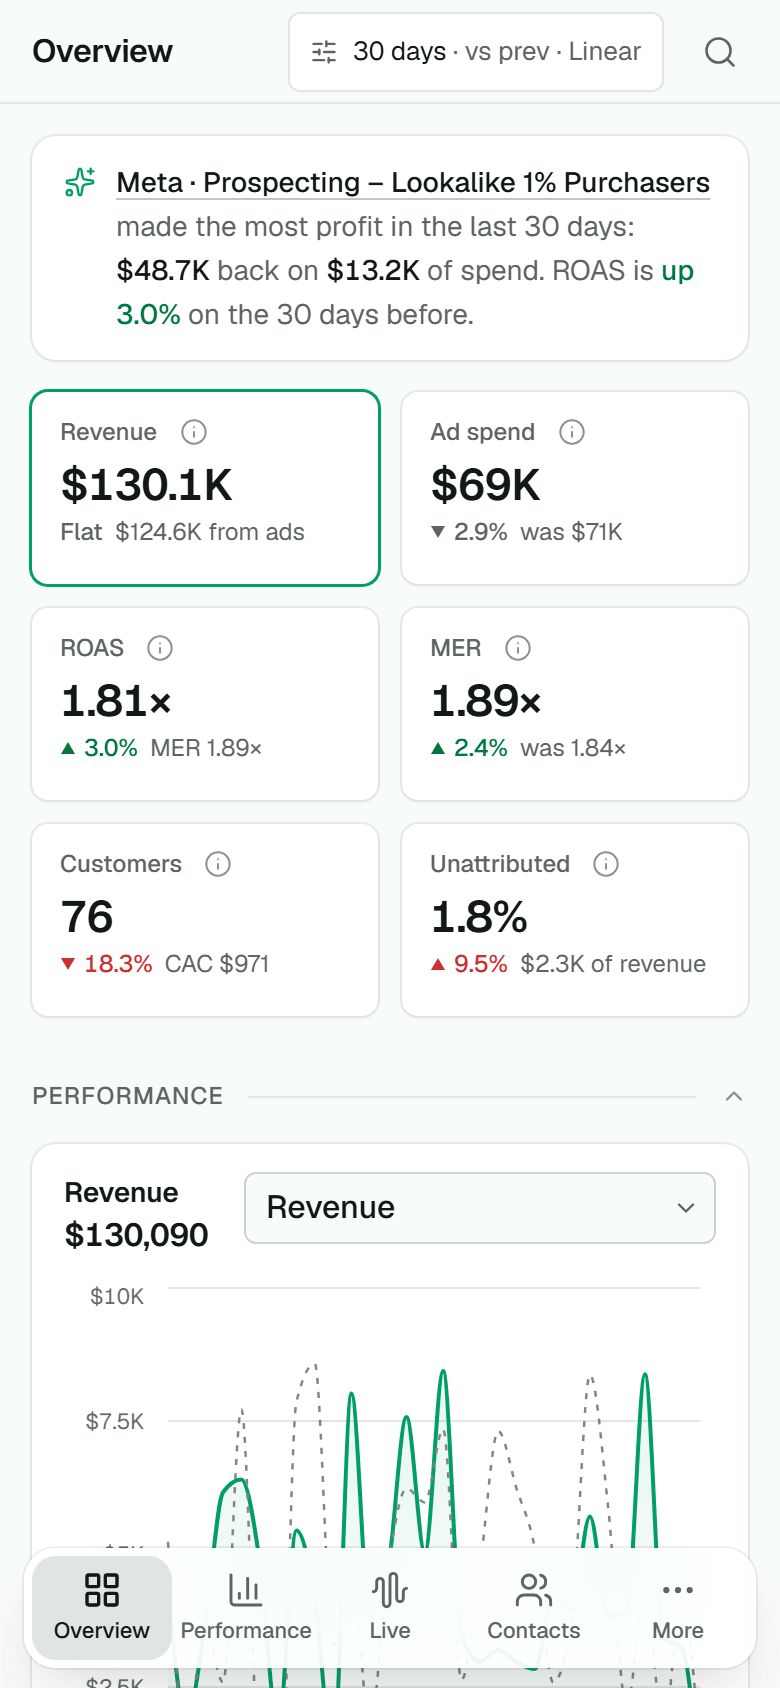Select the MER 1.89× card

point(575,704)
